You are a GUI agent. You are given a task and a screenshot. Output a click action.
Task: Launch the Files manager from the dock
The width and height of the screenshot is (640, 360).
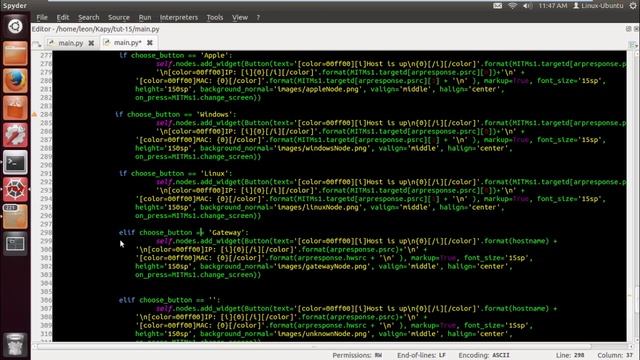pyautogui.click(x=15, y=53)
